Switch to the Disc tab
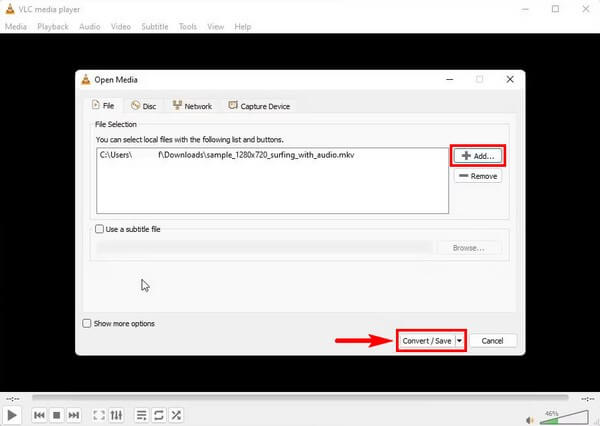 click(144, 106)
